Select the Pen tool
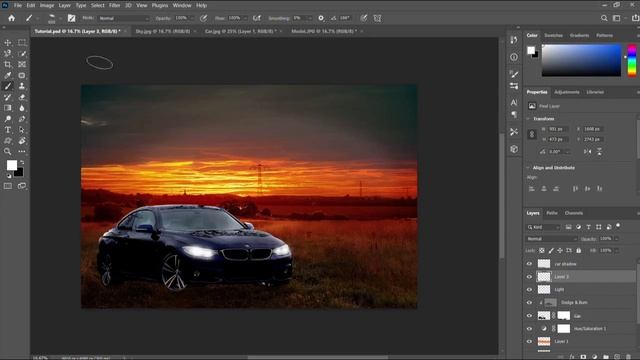 click(22, 119)
